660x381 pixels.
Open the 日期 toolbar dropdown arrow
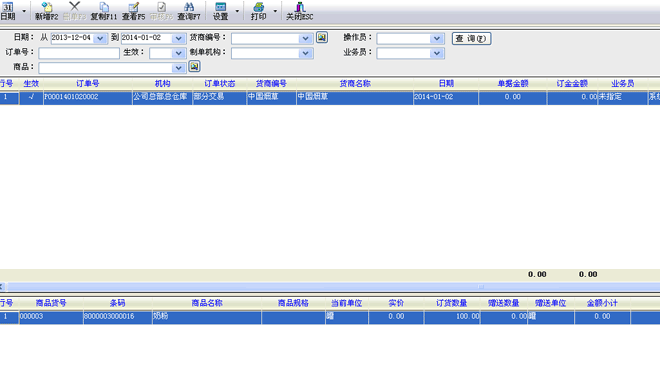[24, 11]
